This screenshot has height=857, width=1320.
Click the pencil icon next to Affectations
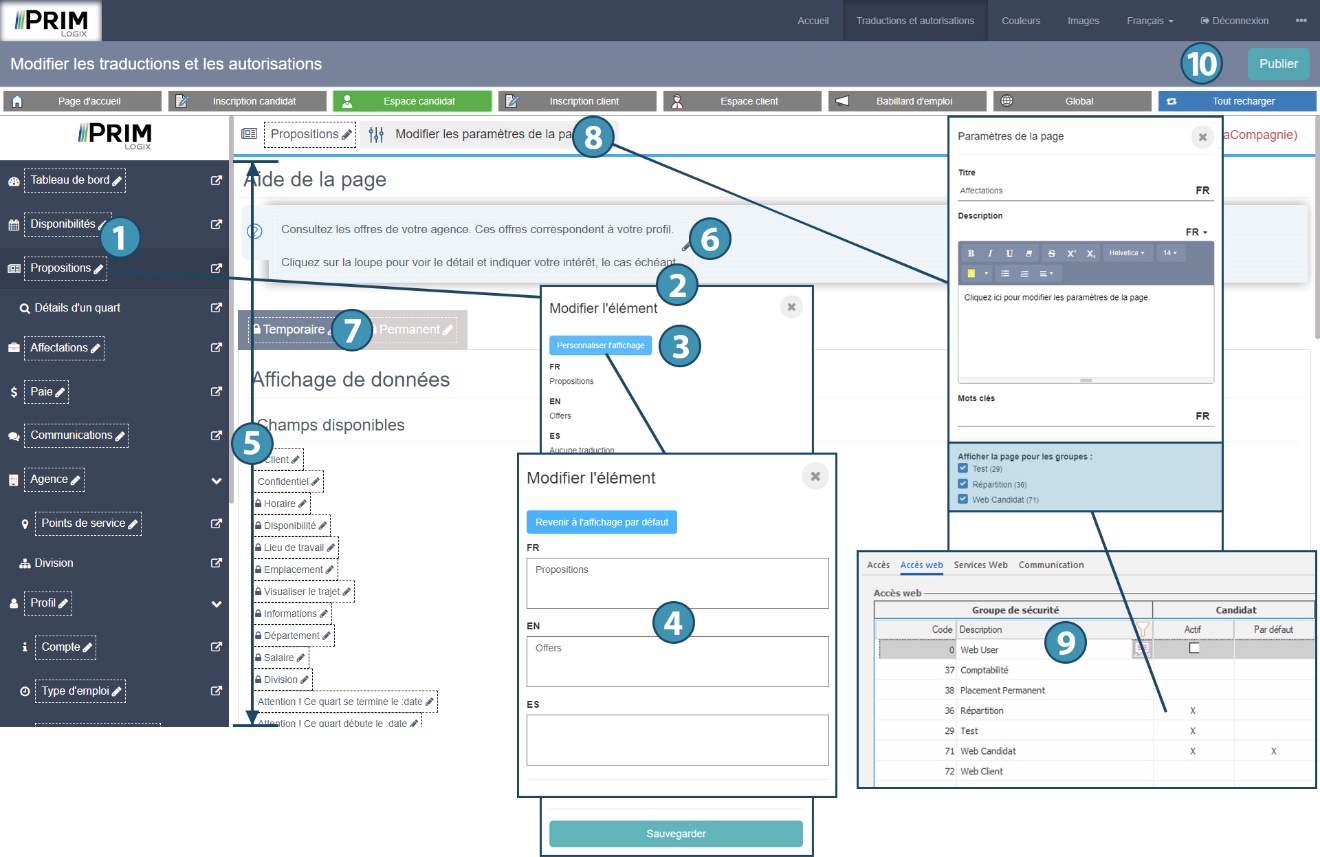click(x=96, y=348)
